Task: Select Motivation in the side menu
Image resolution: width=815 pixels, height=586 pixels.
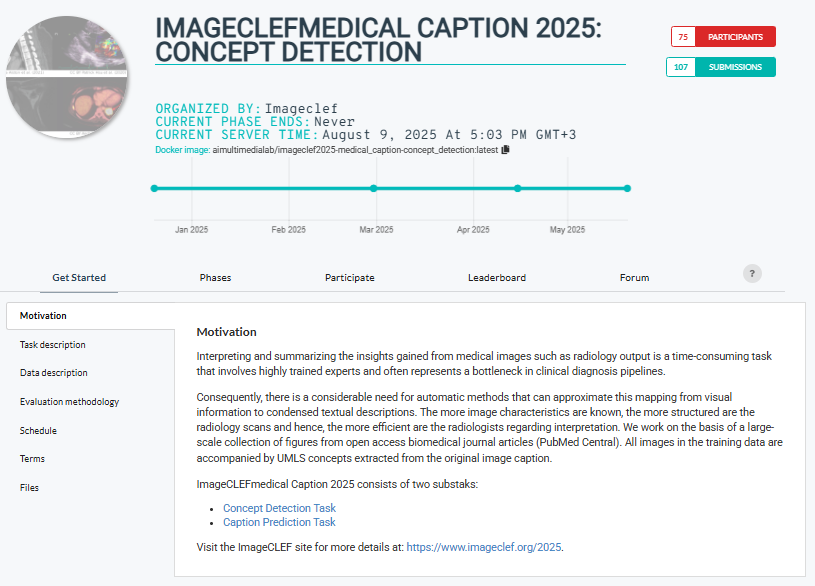Action: pyautogui.click(x=44, y=316)
